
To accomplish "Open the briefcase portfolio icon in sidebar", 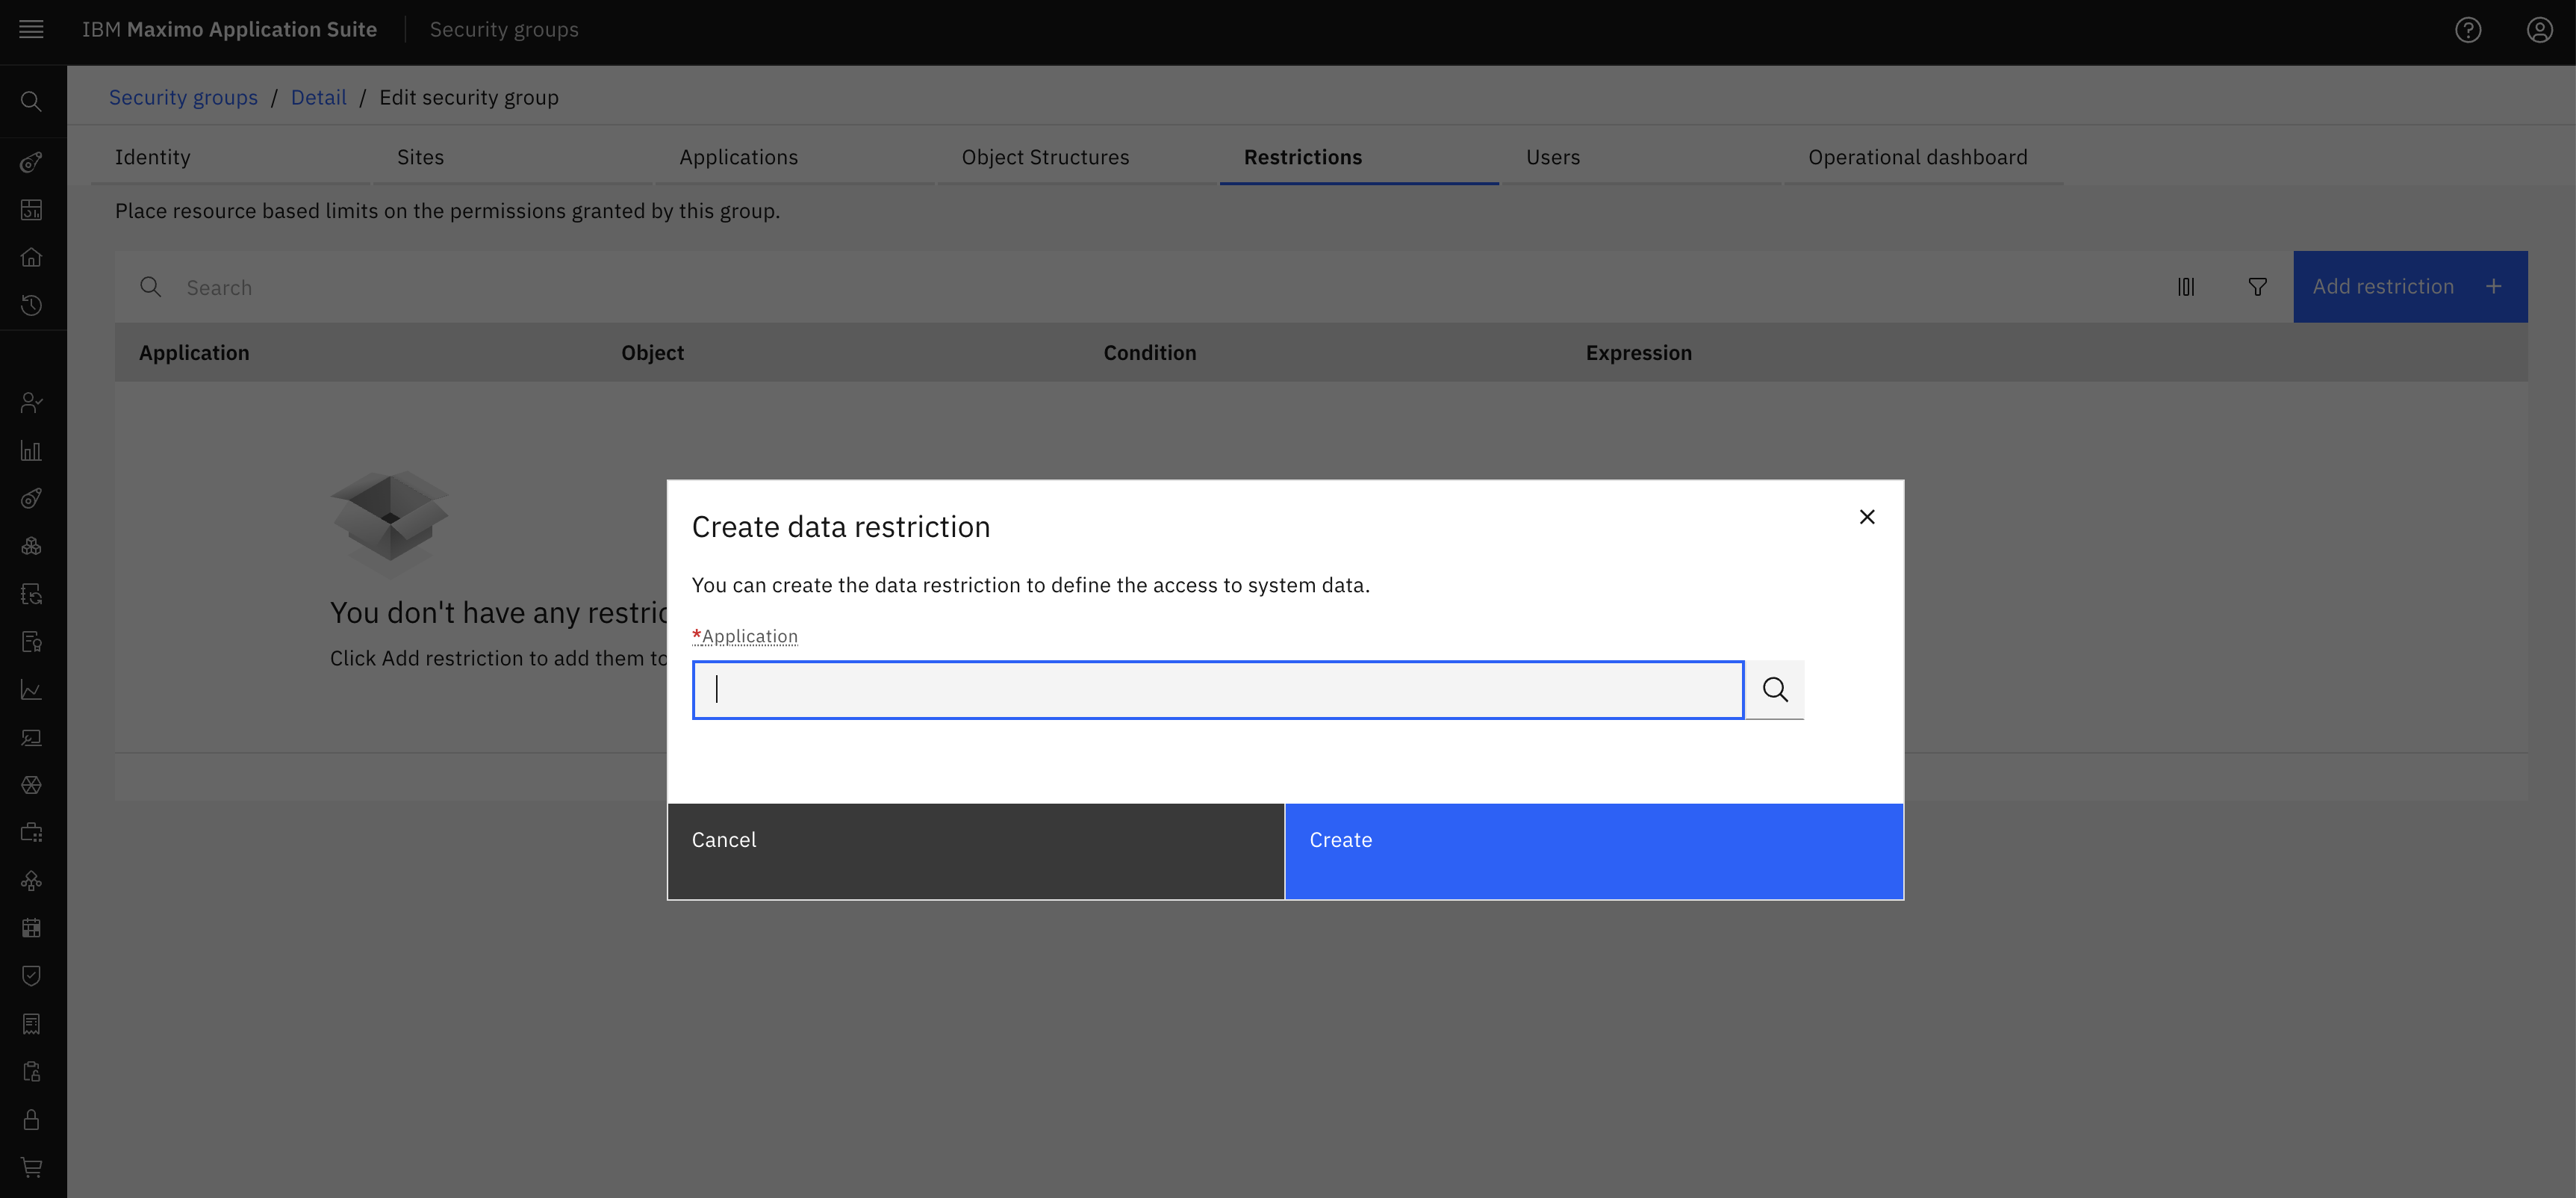I will 31,832.
